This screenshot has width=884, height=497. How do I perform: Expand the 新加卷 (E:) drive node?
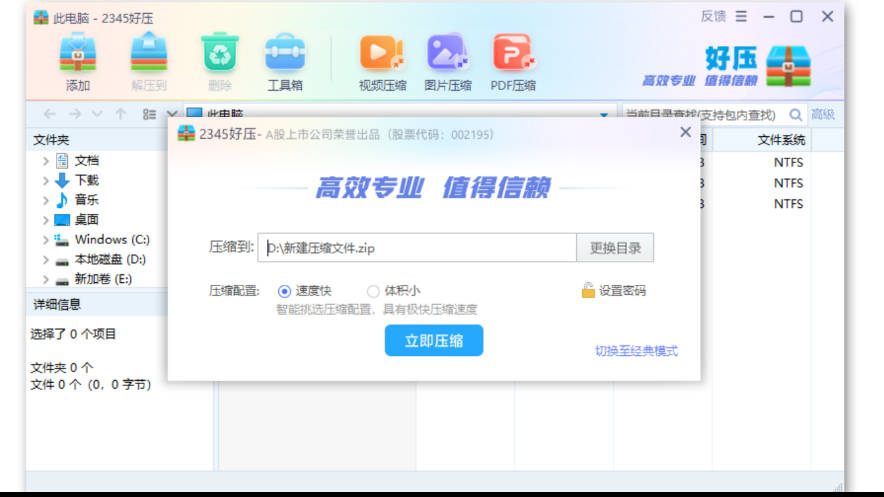point(46,279)
